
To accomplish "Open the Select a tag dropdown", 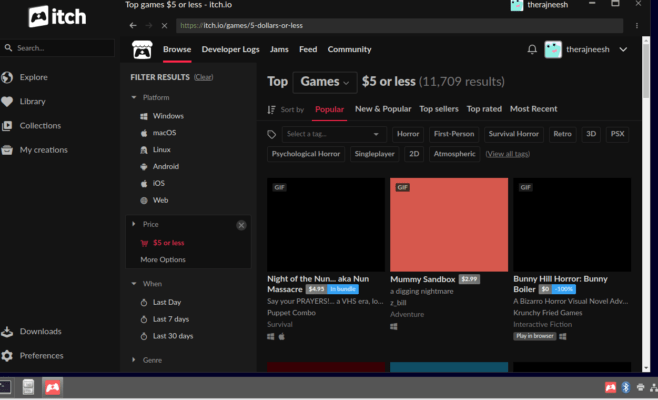I will click(333, 134).
